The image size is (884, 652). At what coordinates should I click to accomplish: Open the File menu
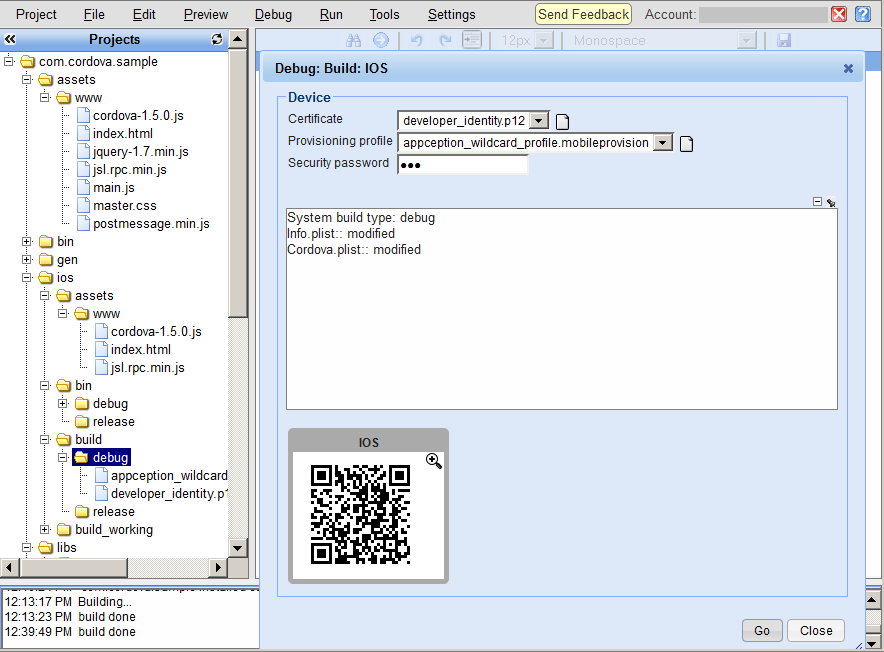tap(94, 15)
